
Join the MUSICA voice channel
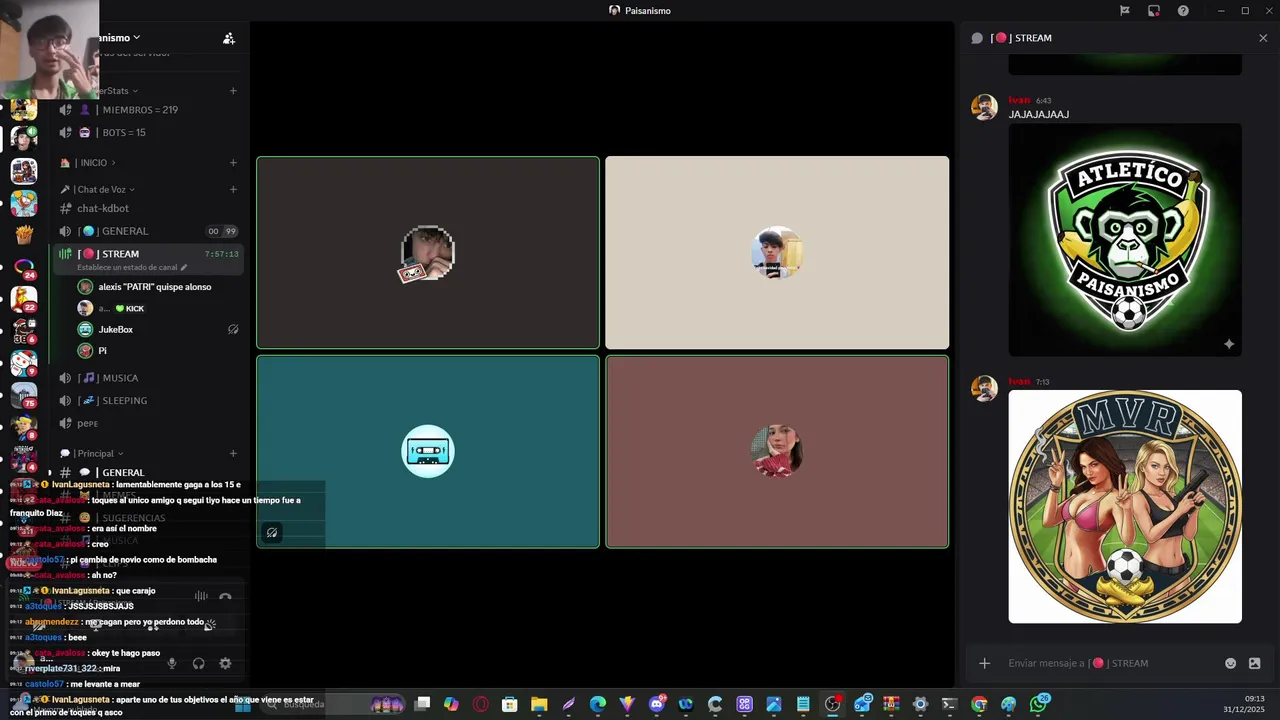point(148,378)
